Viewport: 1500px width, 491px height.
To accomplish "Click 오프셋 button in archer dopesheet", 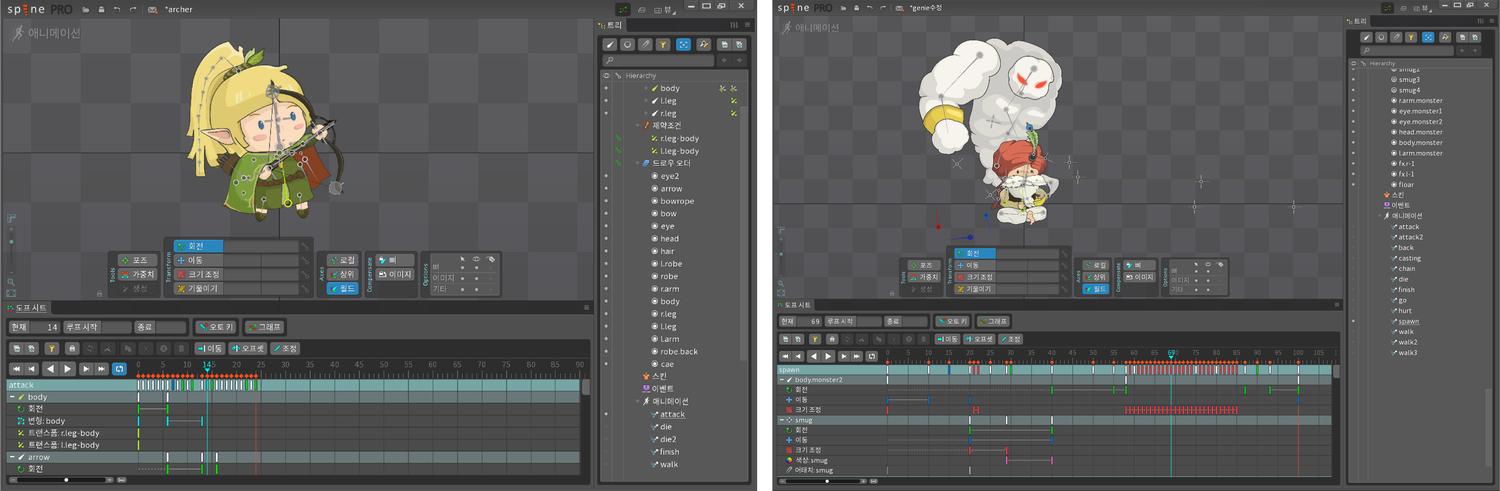I will pyautogui.click(x=247, y=348).
